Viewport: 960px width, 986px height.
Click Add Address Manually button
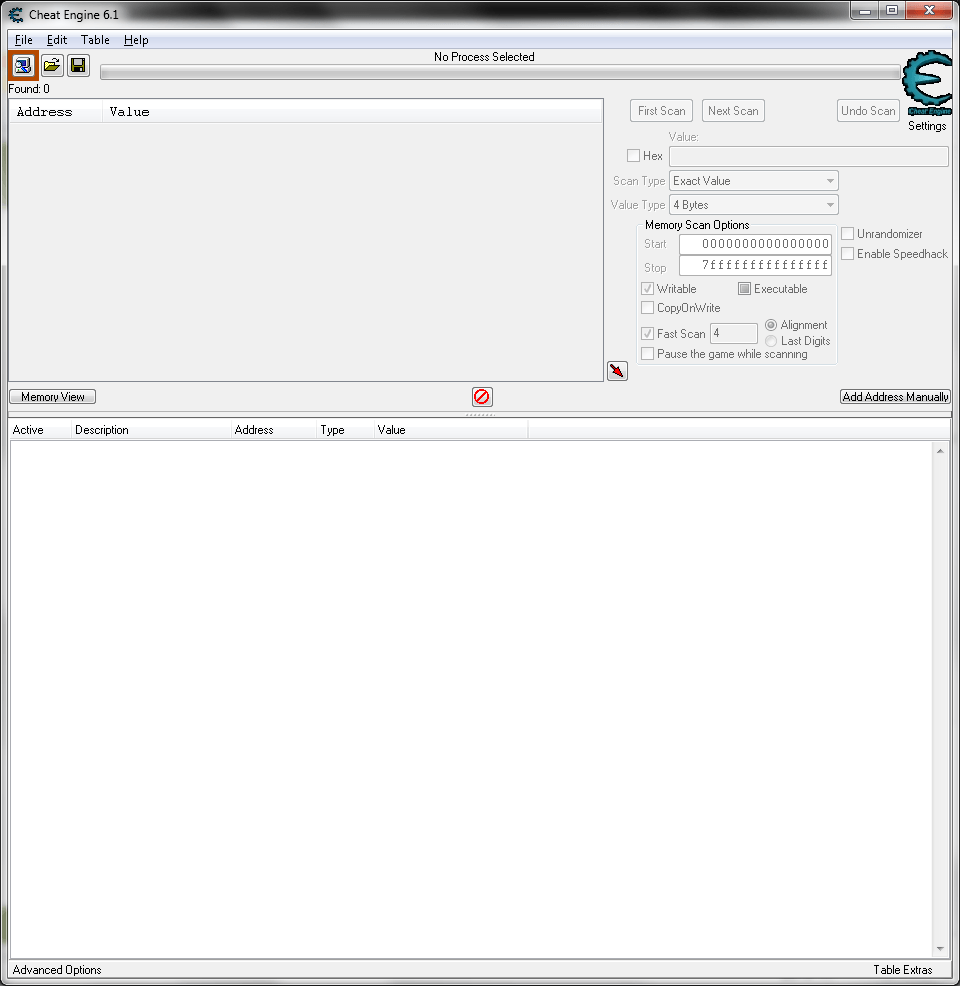(x=895, y=397)
